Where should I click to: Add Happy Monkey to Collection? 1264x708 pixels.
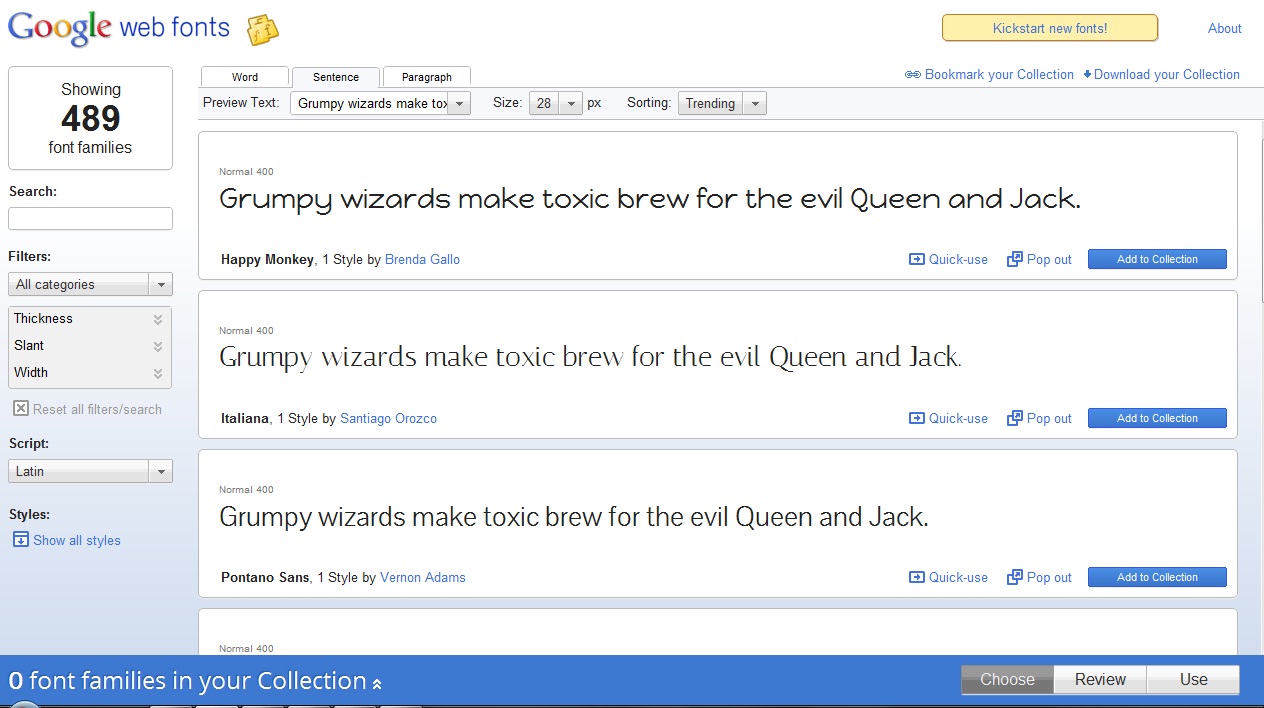click(x=1157, y=259)
